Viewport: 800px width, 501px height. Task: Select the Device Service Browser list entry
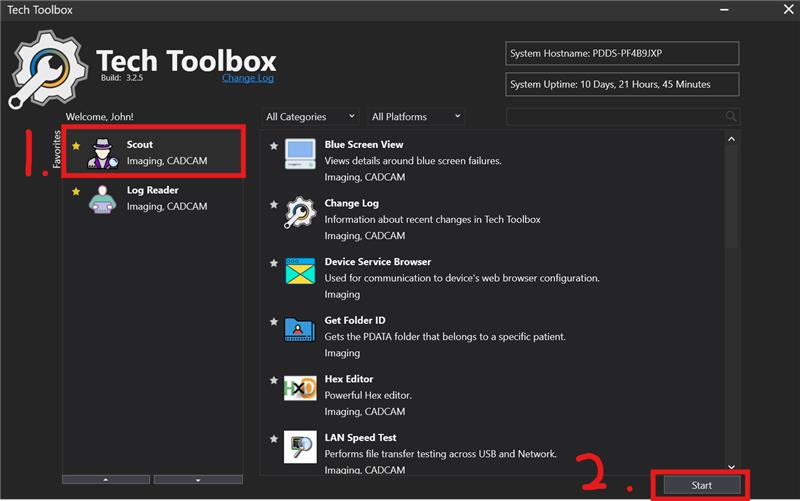[492, 278]
